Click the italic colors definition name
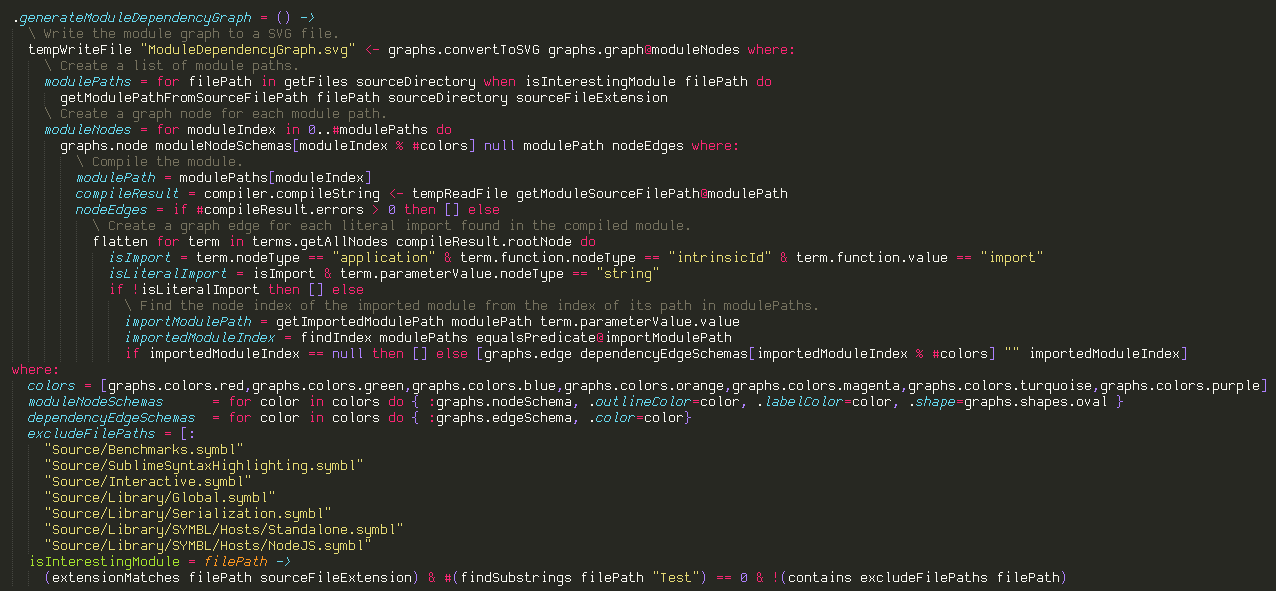The image size is (1276, 591). (52, 385)
